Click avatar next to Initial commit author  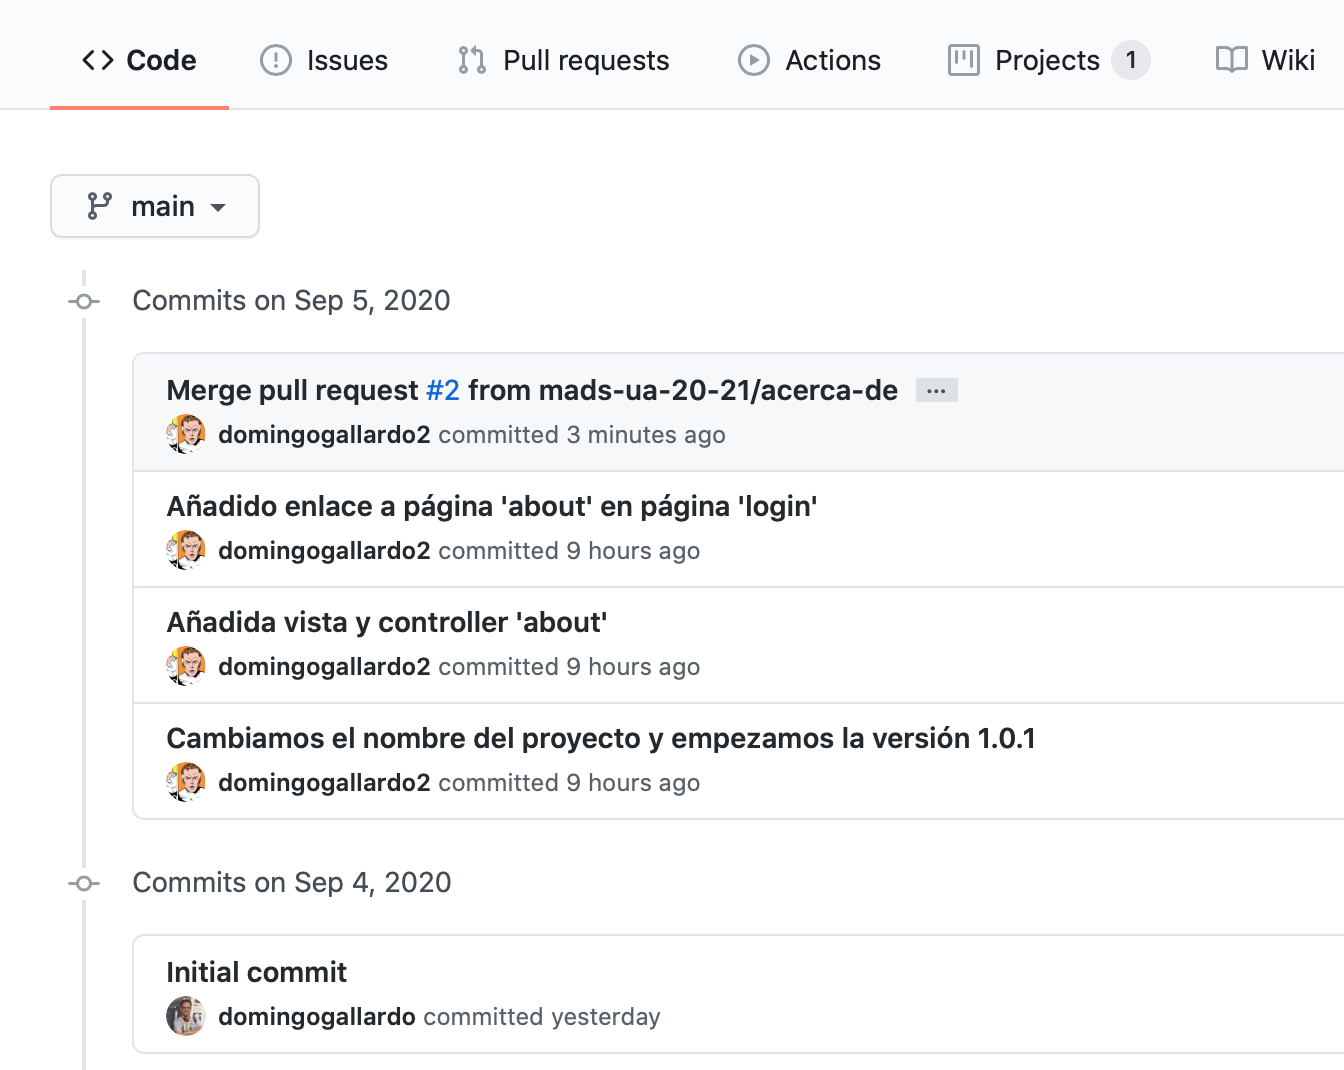[x=186, y=1016]
